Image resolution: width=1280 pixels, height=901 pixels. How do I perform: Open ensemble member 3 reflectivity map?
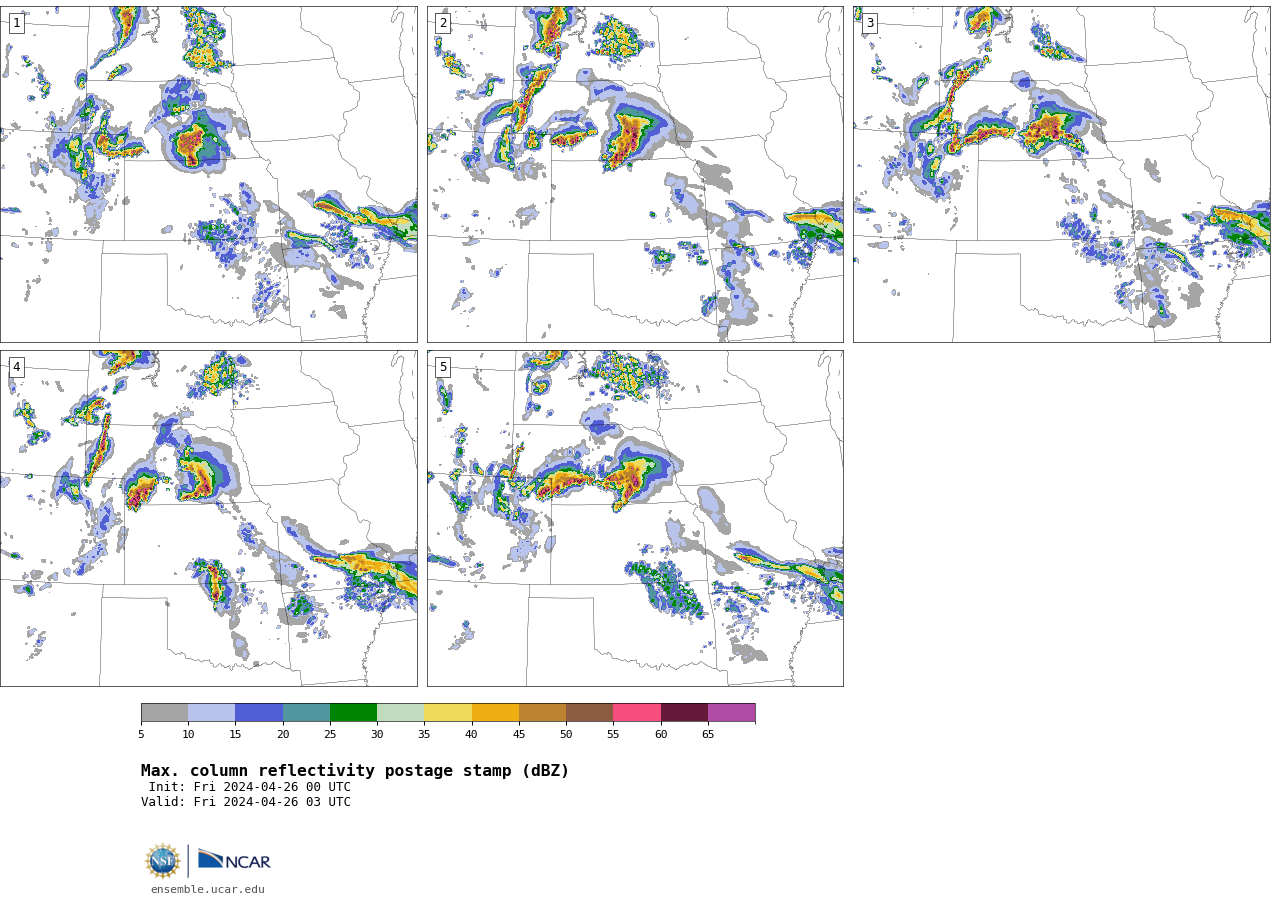tap(1061, 174)
